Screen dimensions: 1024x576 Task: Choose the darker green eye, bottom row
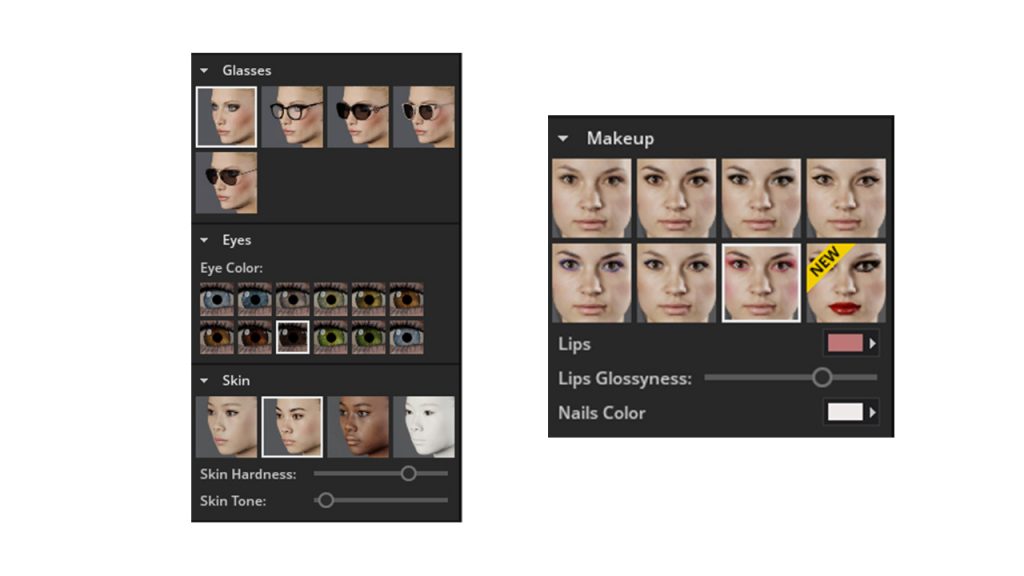[x=368, y=337]
